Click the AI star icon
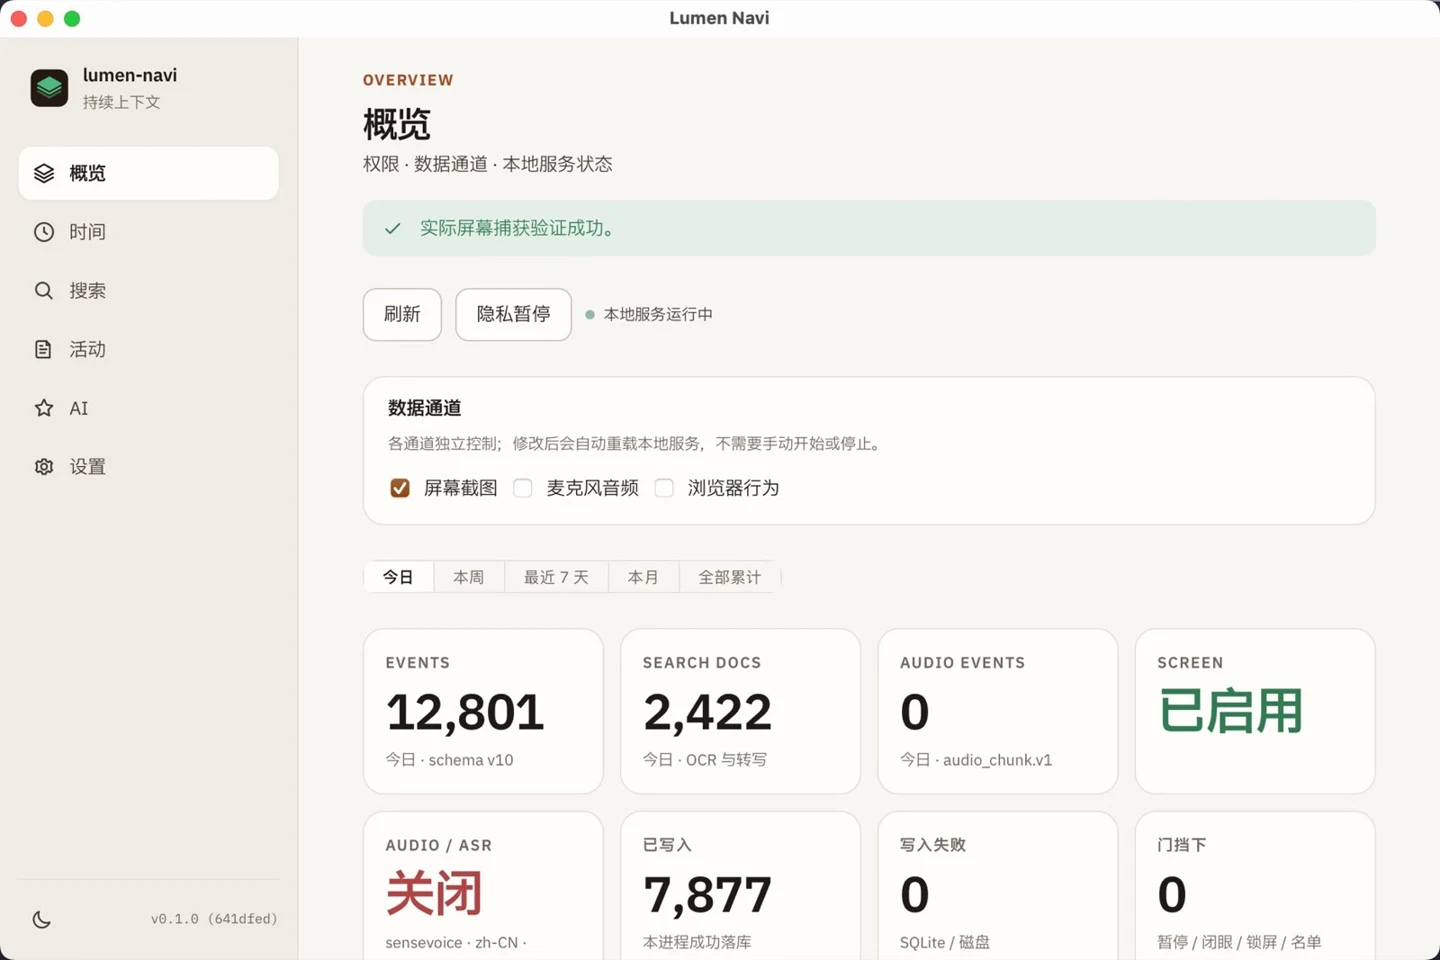The height and width of the screenshot is (960, 1440). pos(44,408)
